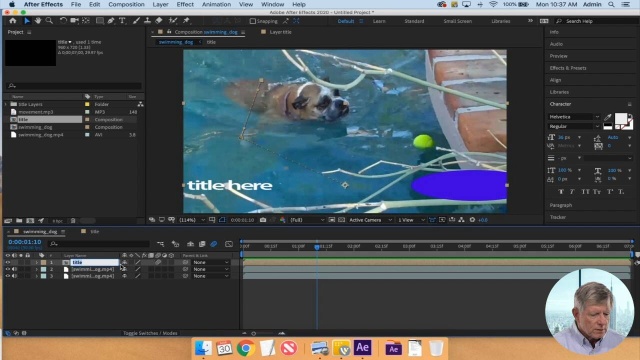Click the white fill color swatch
This screenshot has width=640, height=360.
click(620, 119)
